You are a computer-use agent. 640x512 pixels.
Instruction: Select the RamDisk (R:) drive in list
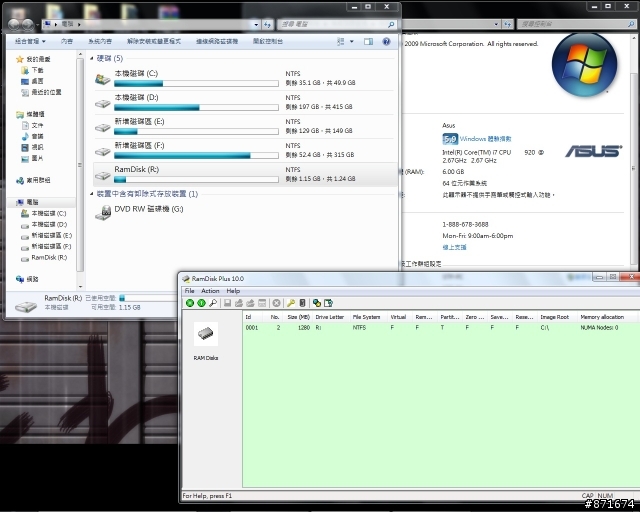[245, 174]
